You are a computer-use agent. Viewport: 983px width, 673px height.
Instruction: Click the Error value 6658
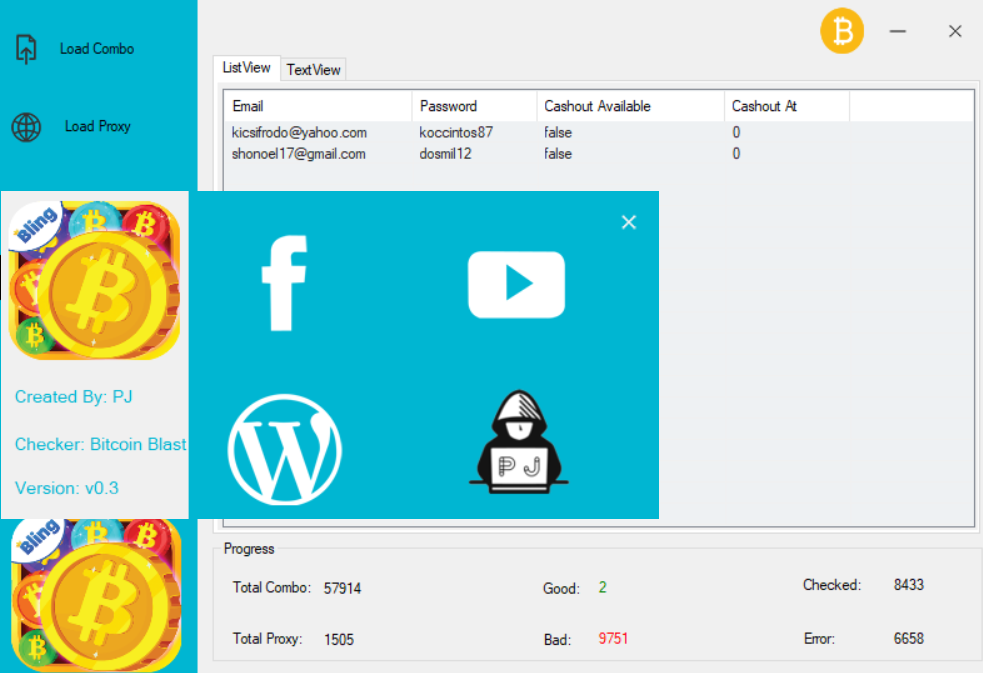point(909,639)
